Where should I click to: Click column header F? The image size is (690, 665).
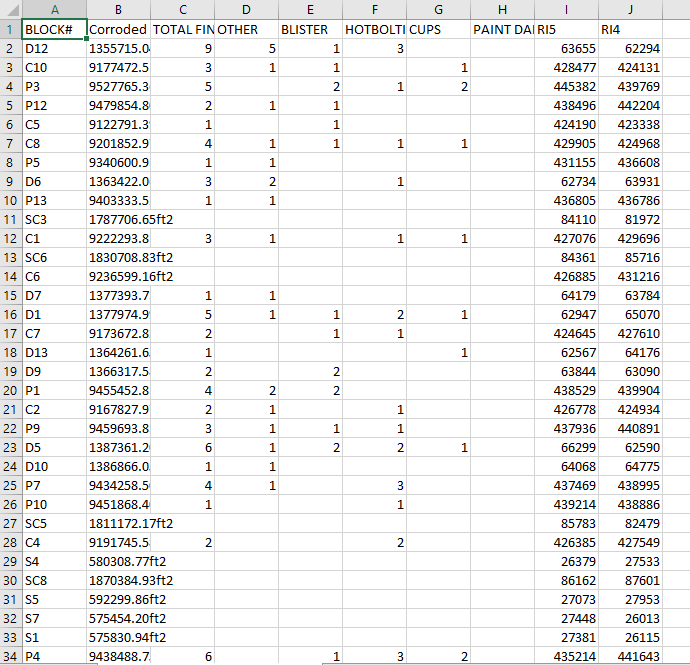374,9
